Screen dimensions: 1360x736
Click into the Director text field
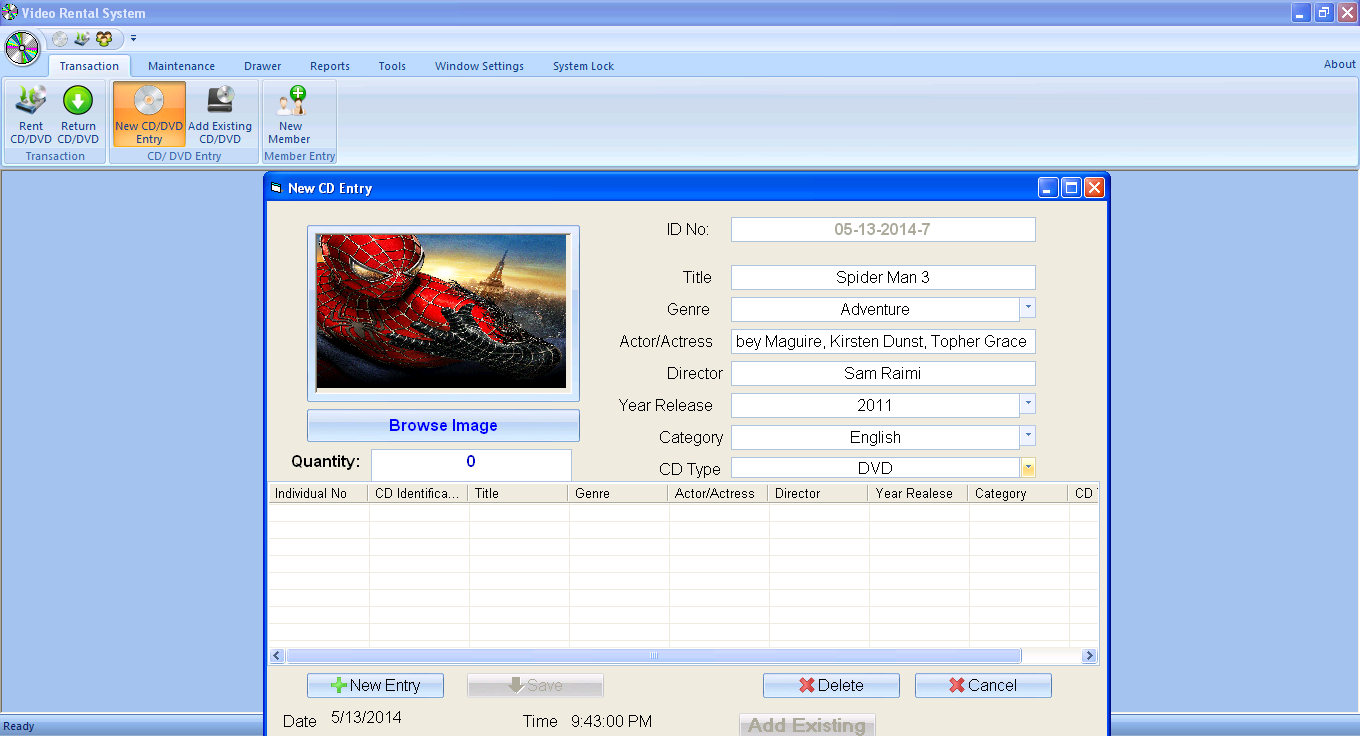pyautogui.click(x=882, y=373)
